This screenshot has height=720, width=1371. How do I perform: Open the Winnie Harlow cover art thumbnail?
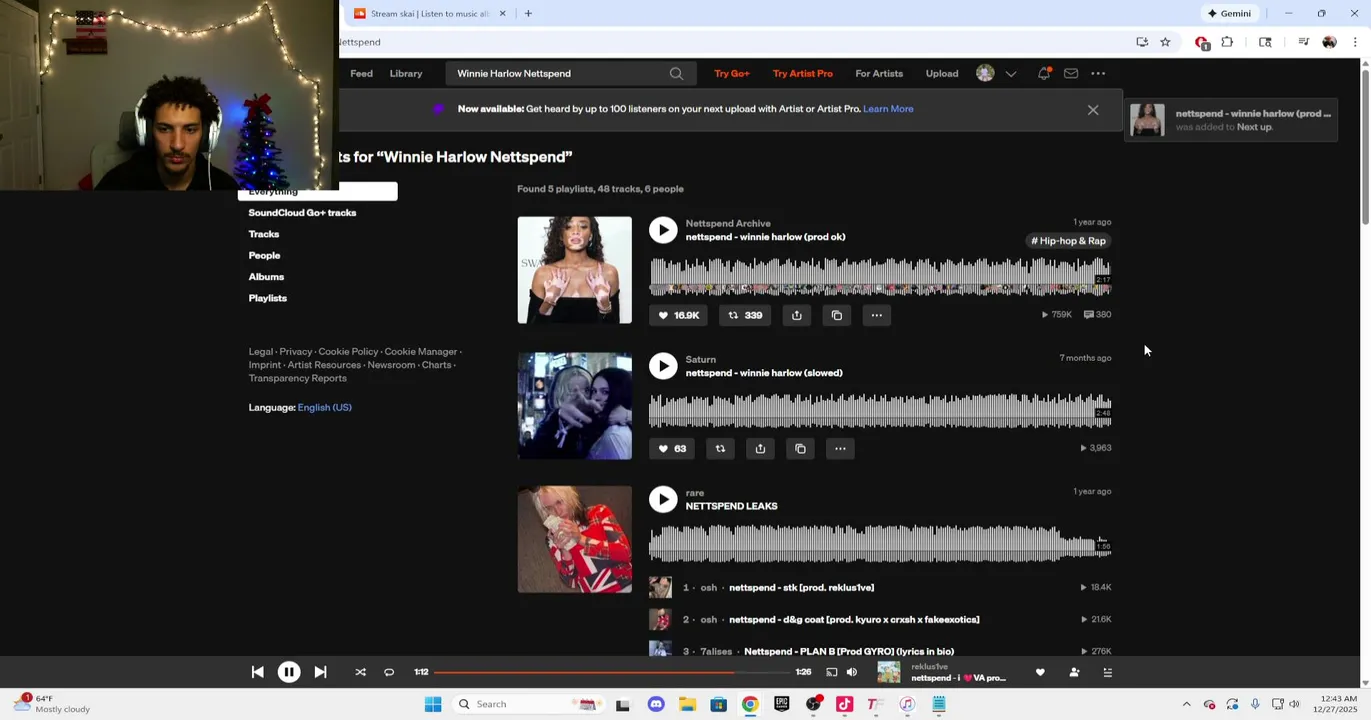pyautogui.click(x=574, y=270)
